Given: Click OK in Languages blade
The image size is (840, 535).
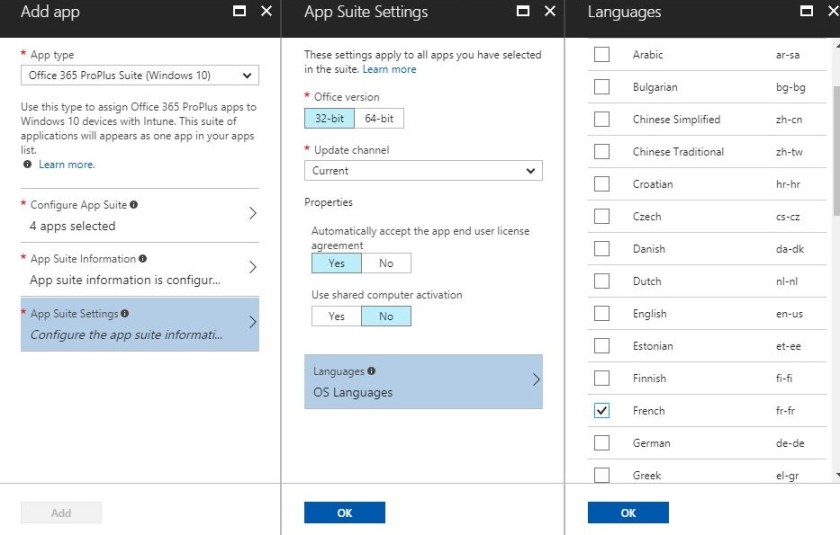Looking at the screenshot, I should [x=628, y=513].
